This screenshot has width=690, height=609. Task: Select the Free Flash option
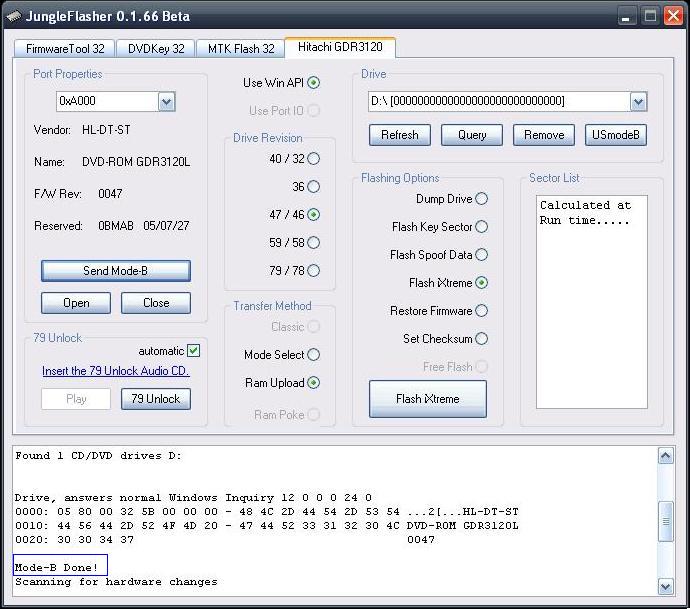click(481, 367)
